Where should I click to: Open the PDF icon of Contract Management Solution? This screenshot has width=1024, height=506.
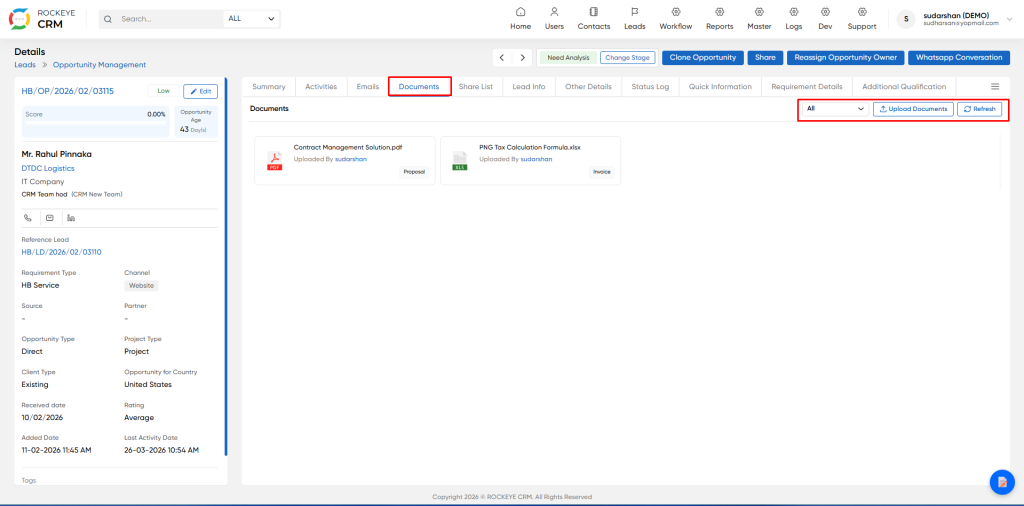pyautogui.click(x=274, y=161)
